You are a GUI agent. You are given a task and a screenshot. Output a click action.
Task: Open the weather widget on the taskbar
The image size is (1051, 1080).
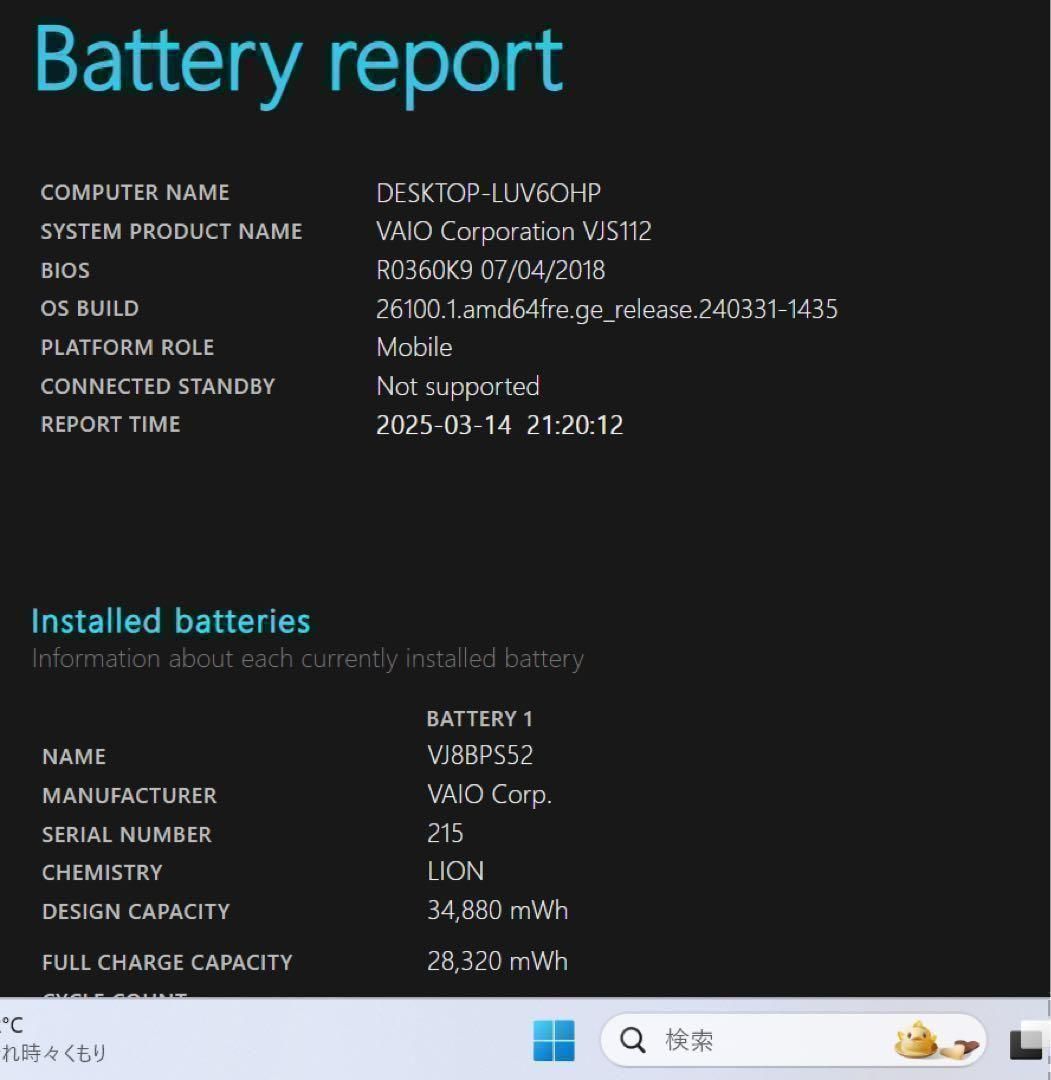coord(50,1039)
